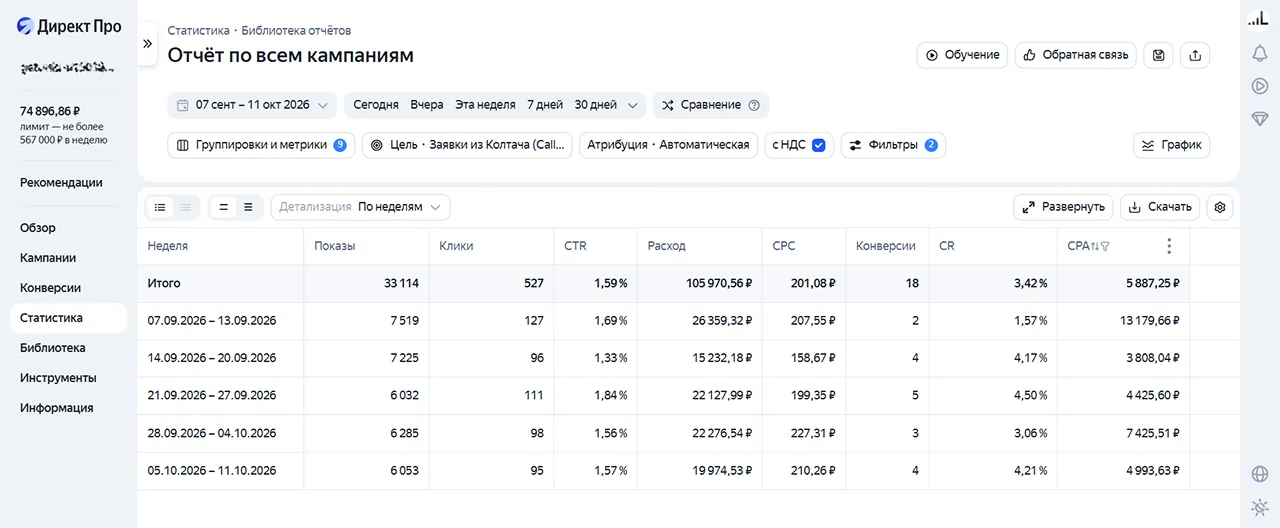Enable Сравнение period comparison

click(711, 105)
